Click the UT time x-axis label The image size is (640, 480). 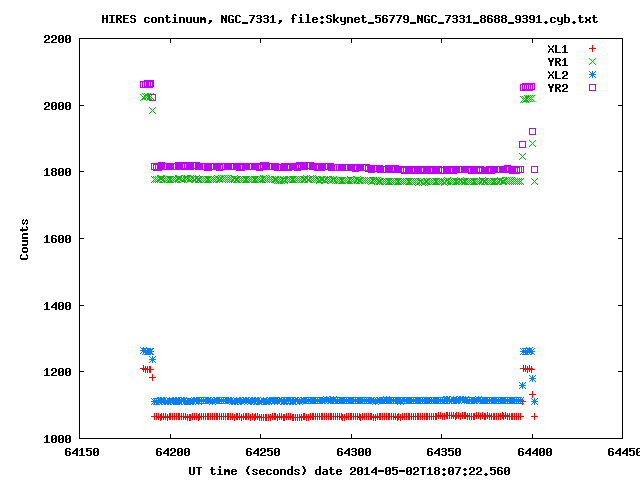pos(349,471)
